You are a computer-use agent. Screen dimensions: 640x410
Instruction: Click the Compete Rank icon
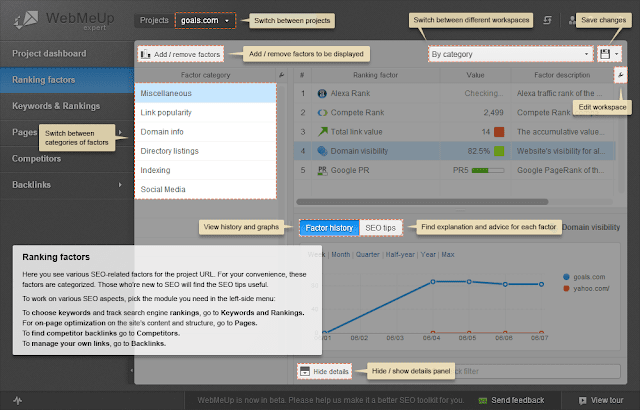322,113
